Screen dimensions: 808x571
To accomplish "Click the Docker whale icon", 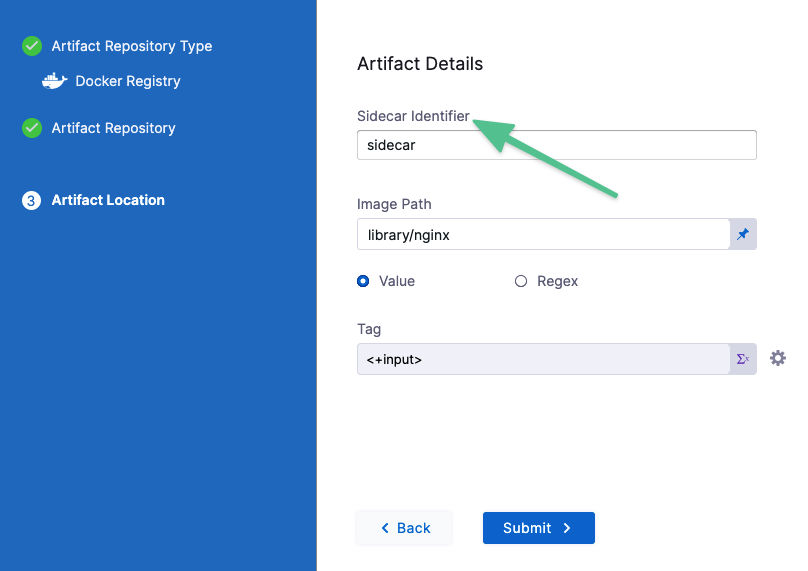I will pyautogui.click(x=55, y=81).
